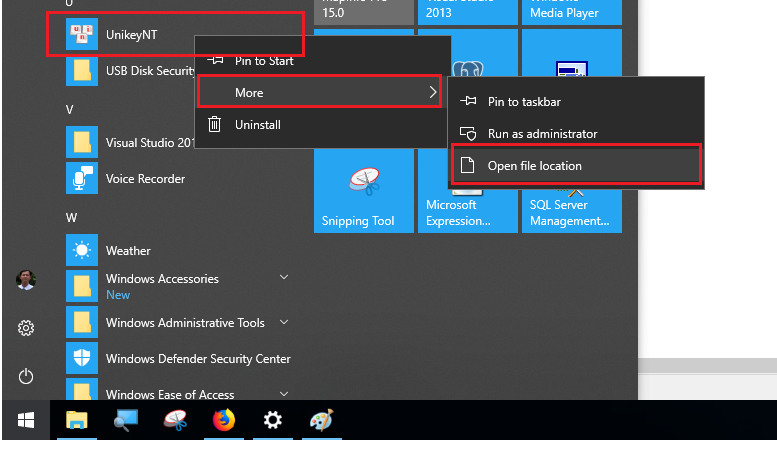This screenshot has height=450, width=777.
Task: Click the shield icon beside Run as administrator
Action: click(x=468, y=133)
